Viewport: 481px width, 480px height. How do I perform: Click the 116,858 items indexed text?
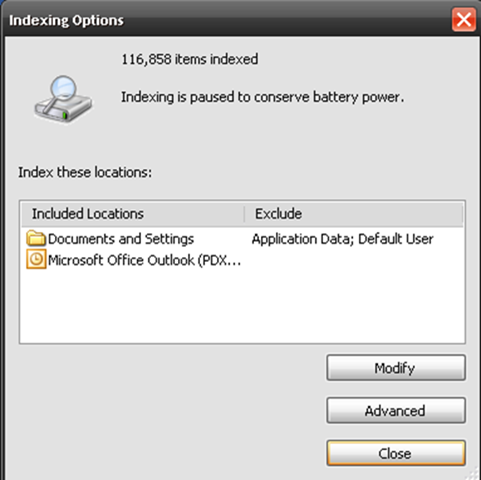[189, 59]
